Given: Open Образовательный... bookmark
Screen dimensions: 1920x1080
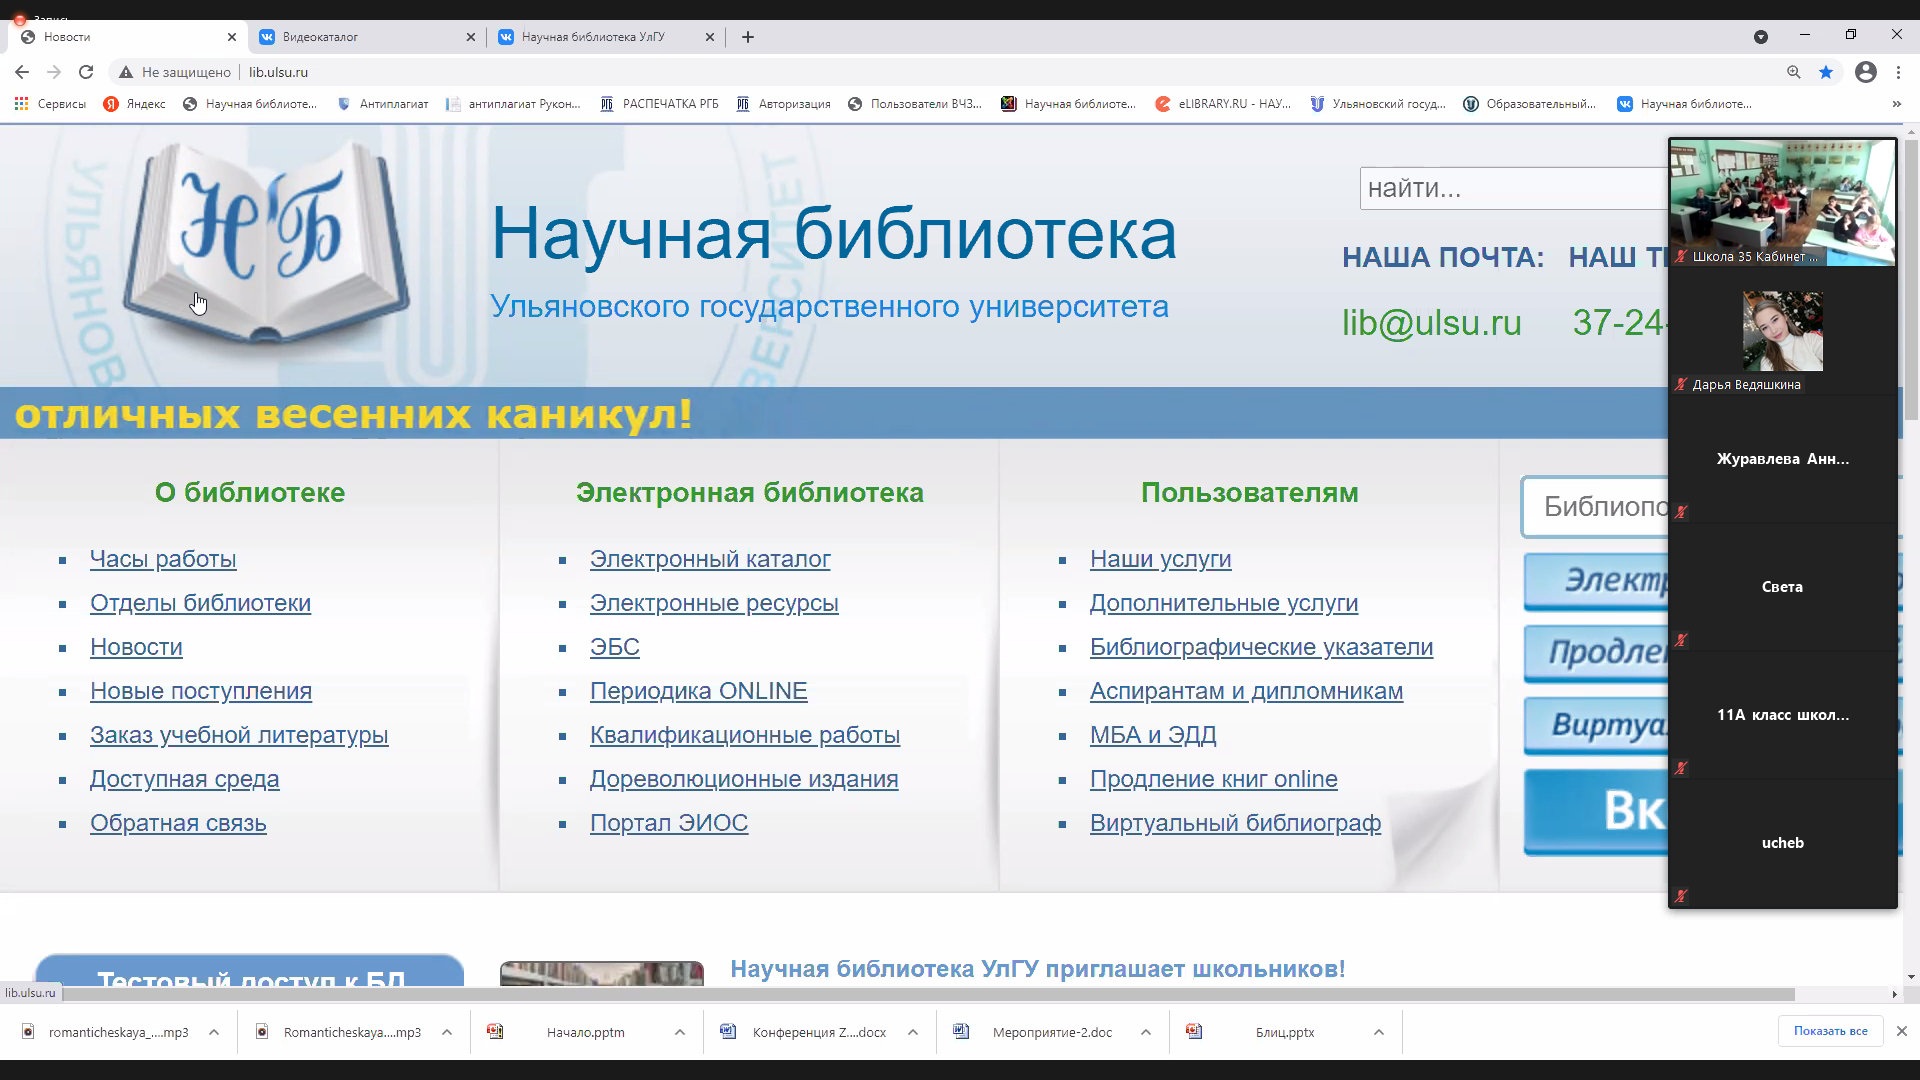Looking at the screenshot, I should coord(1530,104).
